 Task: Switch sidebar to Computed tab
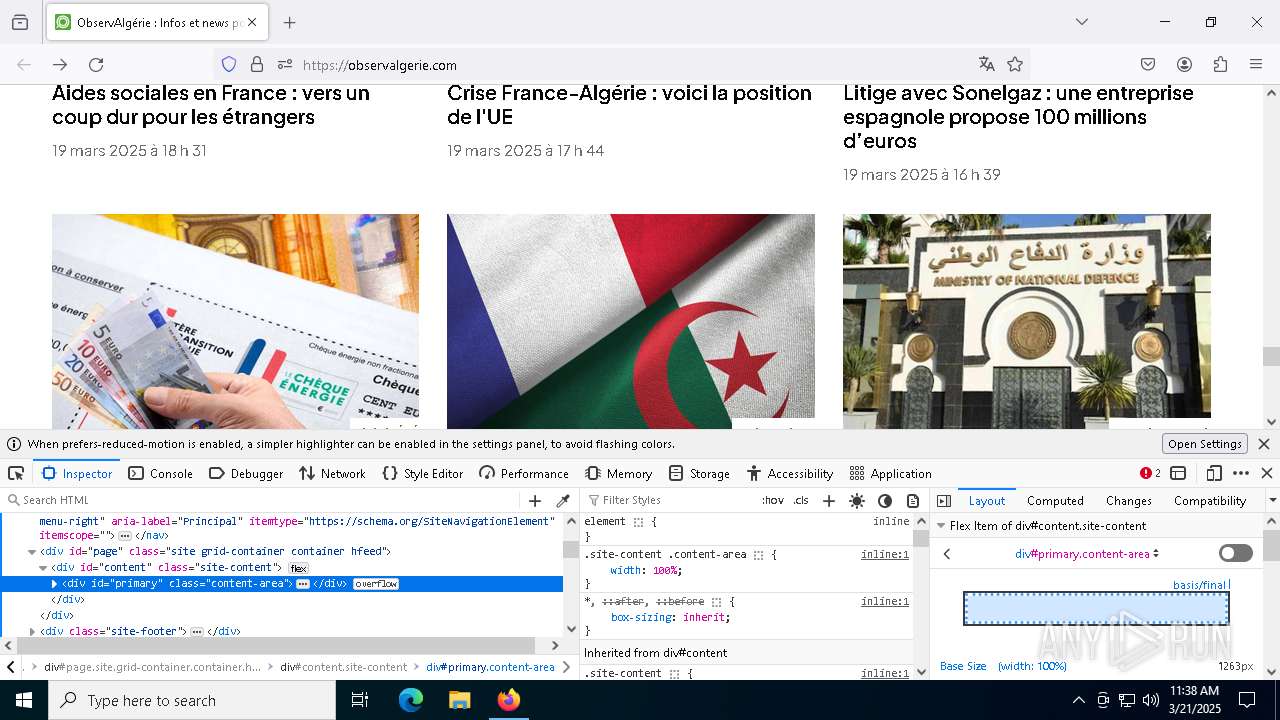[1055, 501]
